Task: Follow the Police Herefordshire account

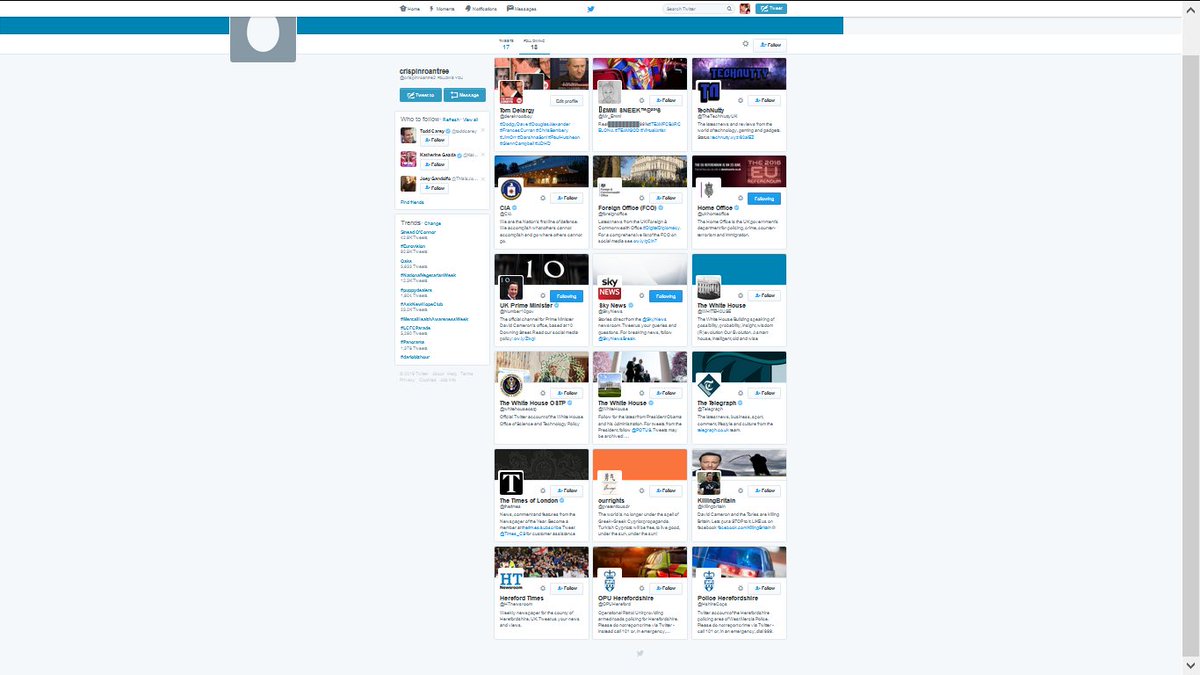Action: pos(766,589)
